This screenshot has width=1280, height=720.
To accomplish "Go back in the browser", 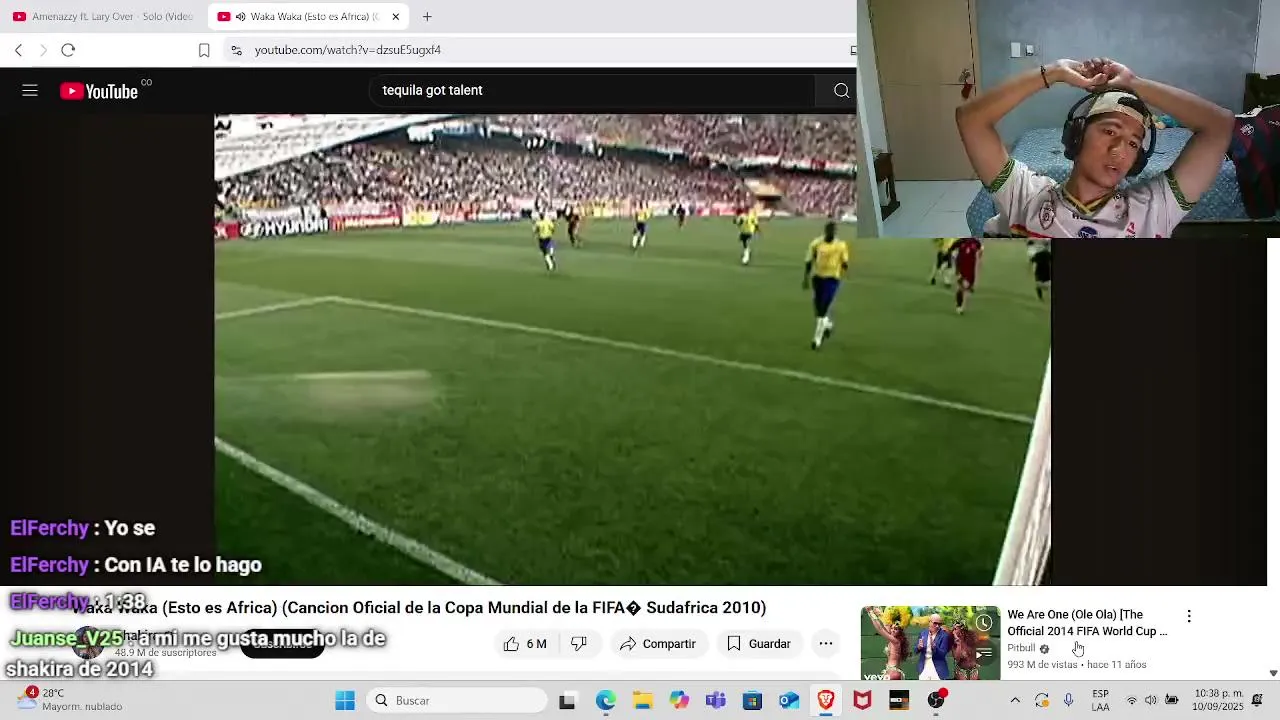I will click(x=18, y=50).
